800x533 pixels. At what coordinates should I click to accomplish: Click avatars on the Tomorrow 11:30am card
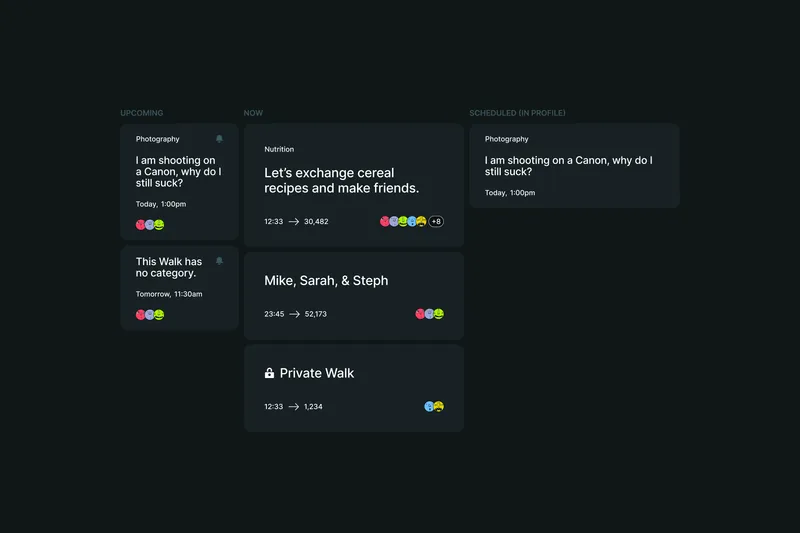coord(150,315)
